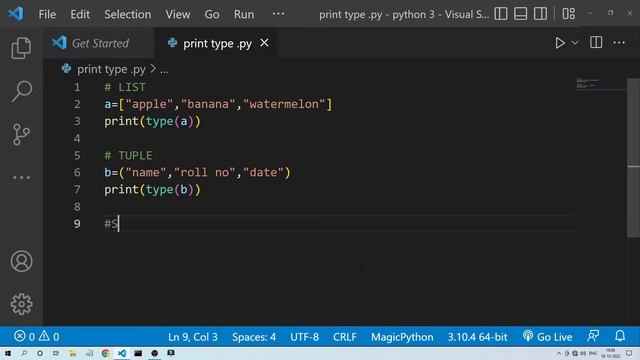The width and height of the screenshot is (640, 360).
Task: Click the tuple assignment on line 6
Action: [x=197, y=172]
